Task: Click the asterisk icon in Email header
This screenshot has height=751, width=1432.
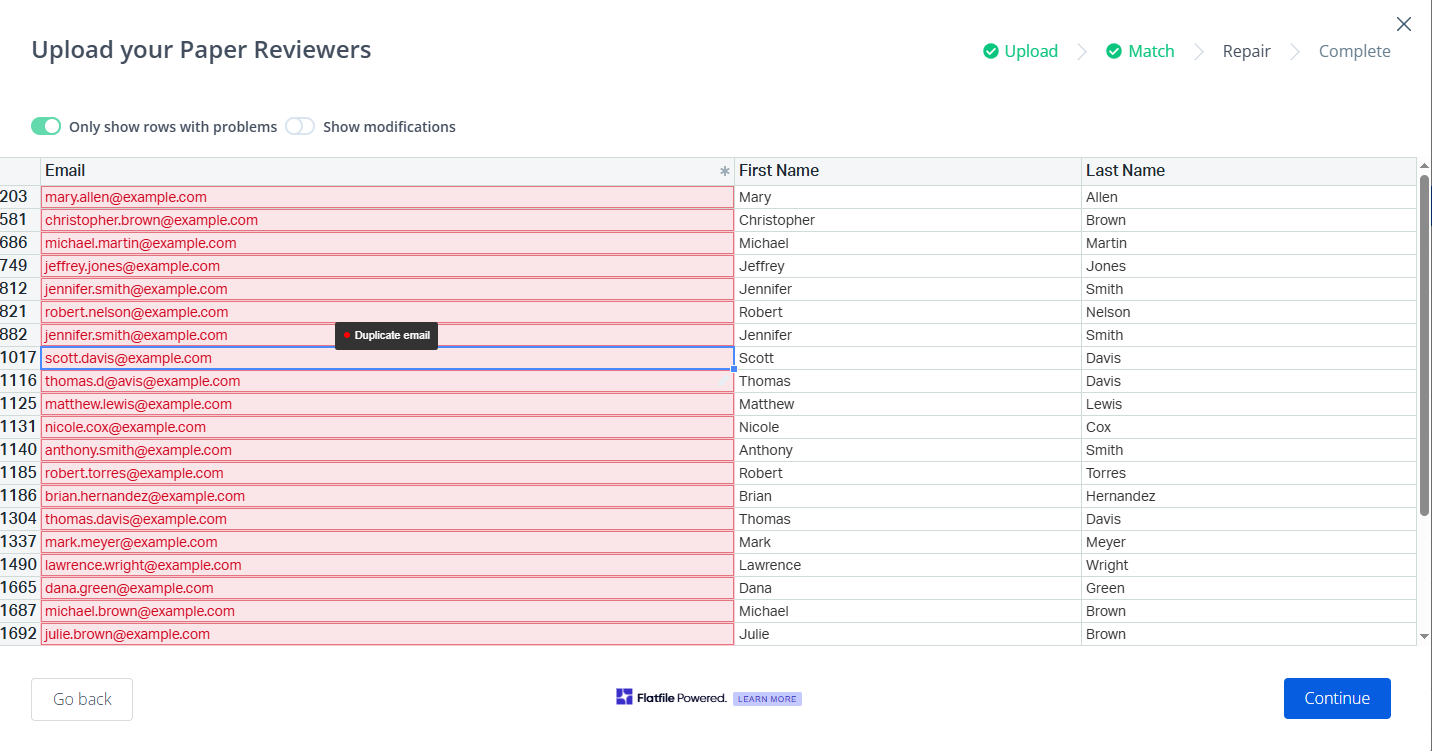Action: point(725,171)
